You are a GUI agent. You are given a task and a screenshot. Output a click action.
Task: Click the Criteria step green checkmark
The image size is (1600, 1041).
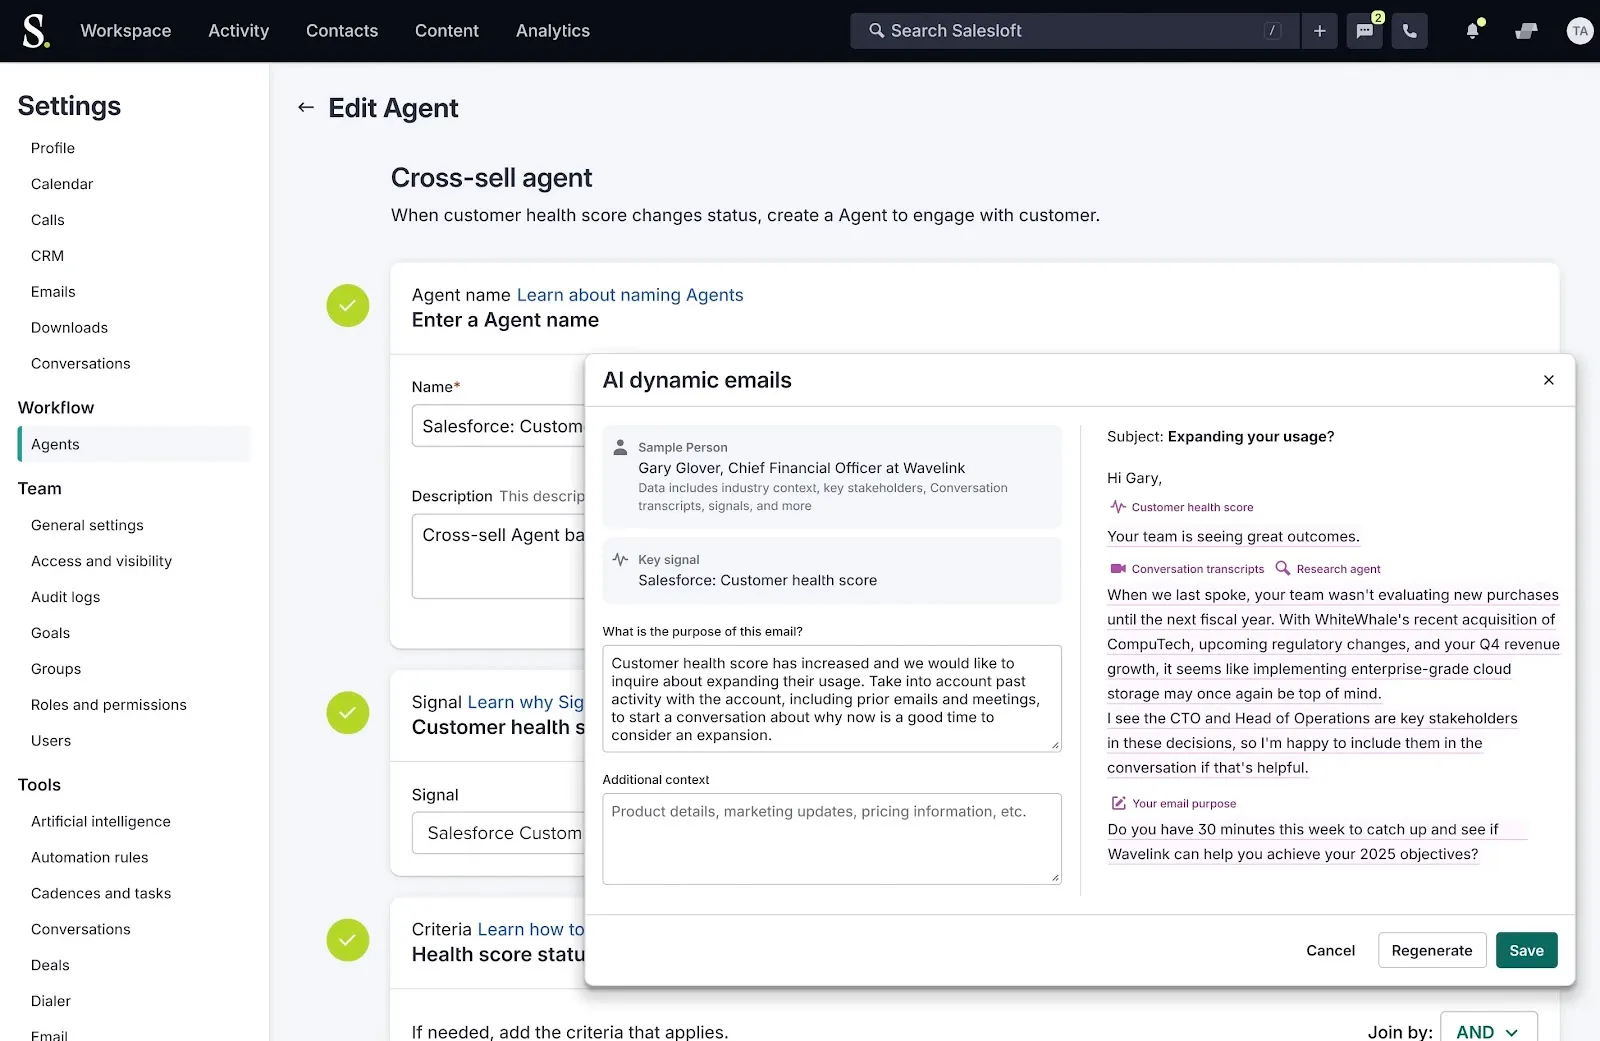coord(348,940)
